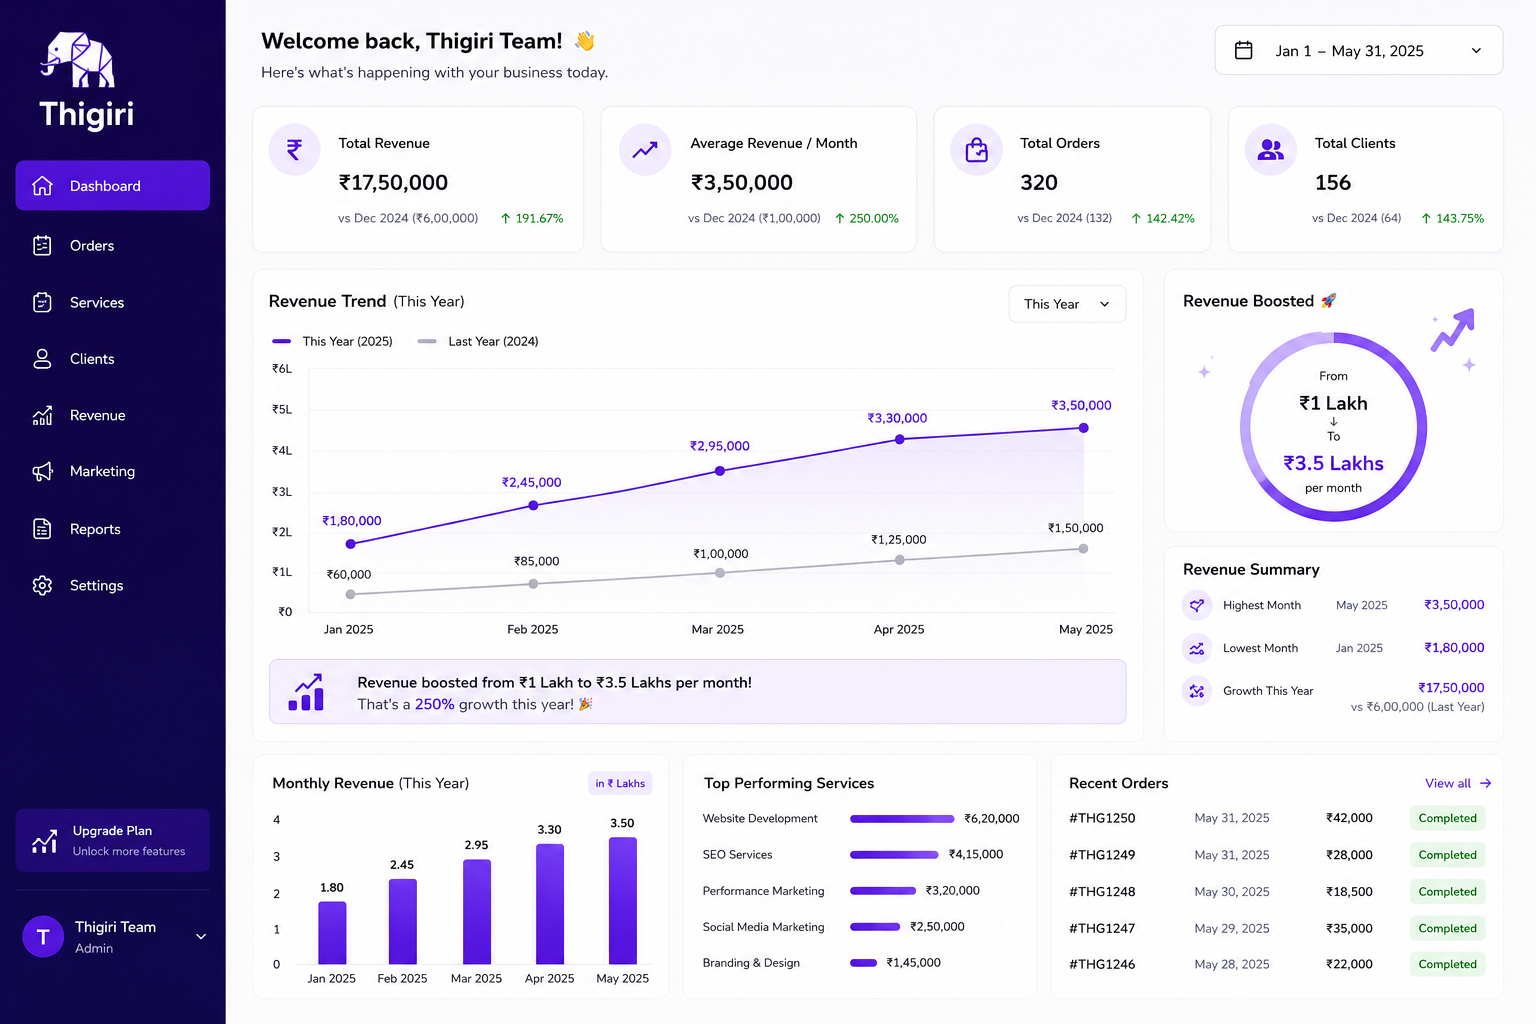This screenshot has width=1536, height=1024.
Task: Expand the This Year chart filter dropdown
Action: pyautogui.click(x=1067, y=304)
